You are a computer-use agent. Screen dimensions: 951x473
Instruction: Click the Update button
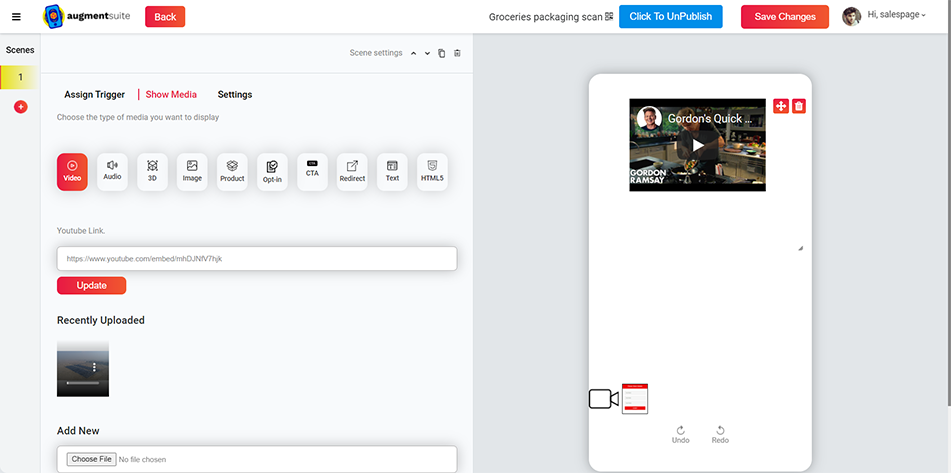tap(92, 286)
